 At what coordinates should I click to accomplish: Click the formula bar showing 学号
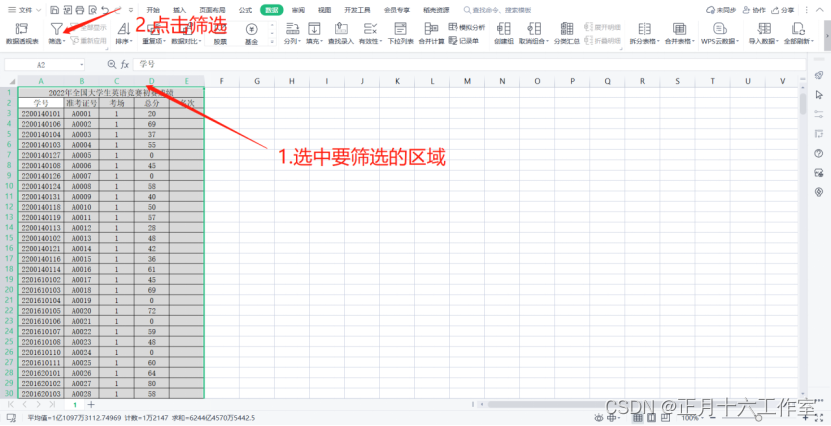tap(469, 64)
